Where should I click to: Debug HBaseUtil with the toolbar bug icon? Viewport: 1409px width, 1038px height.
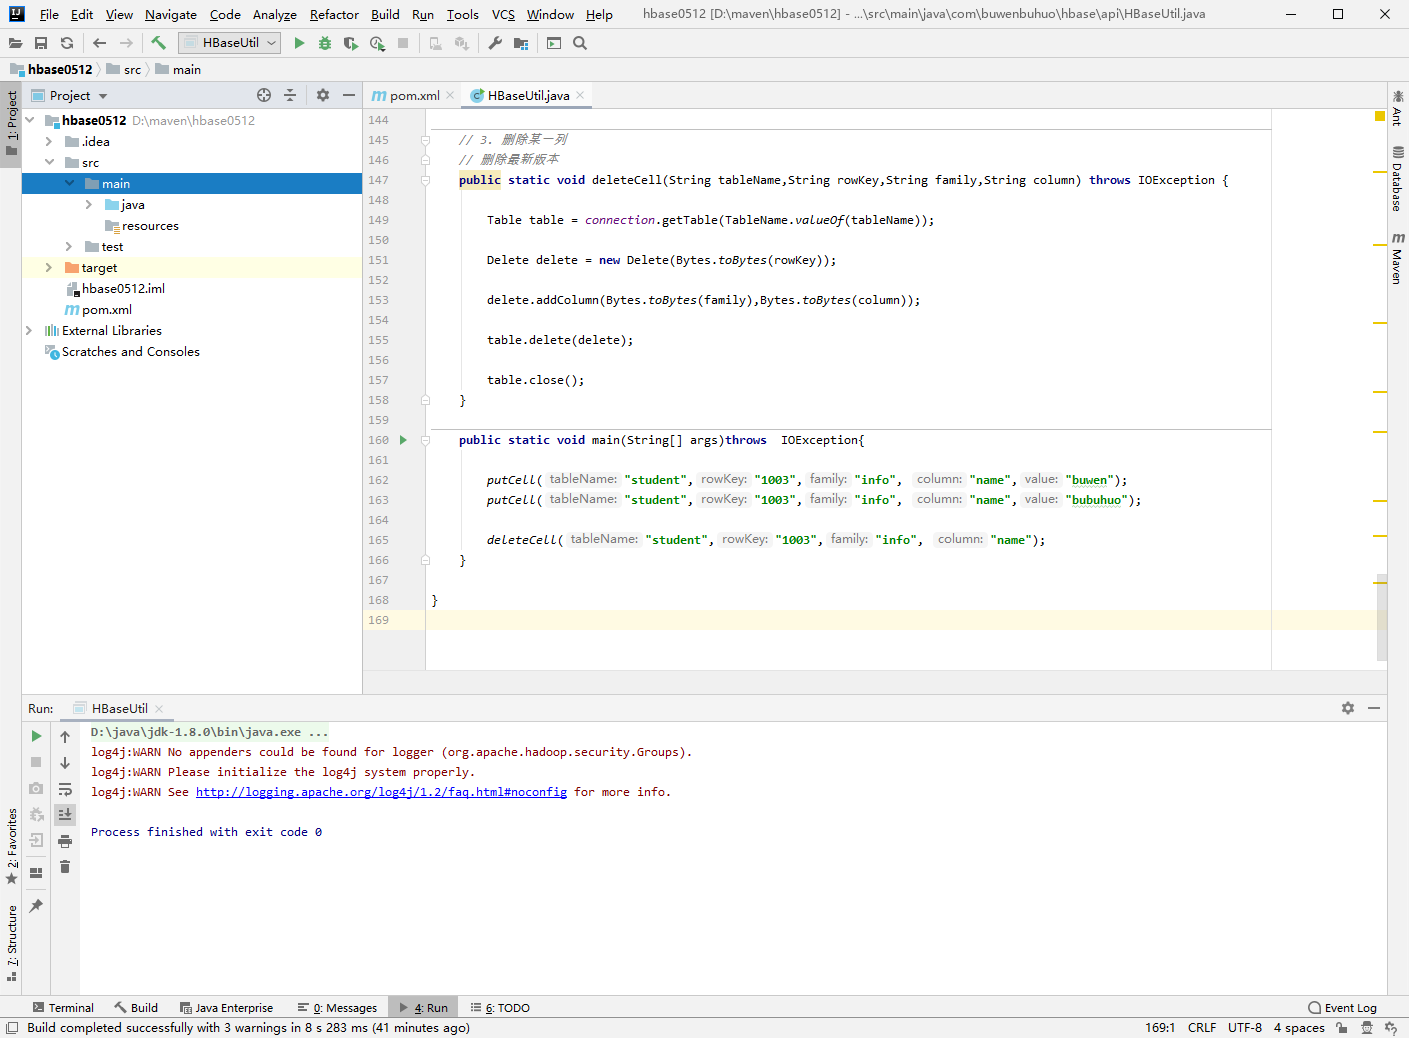click(325, 43)
